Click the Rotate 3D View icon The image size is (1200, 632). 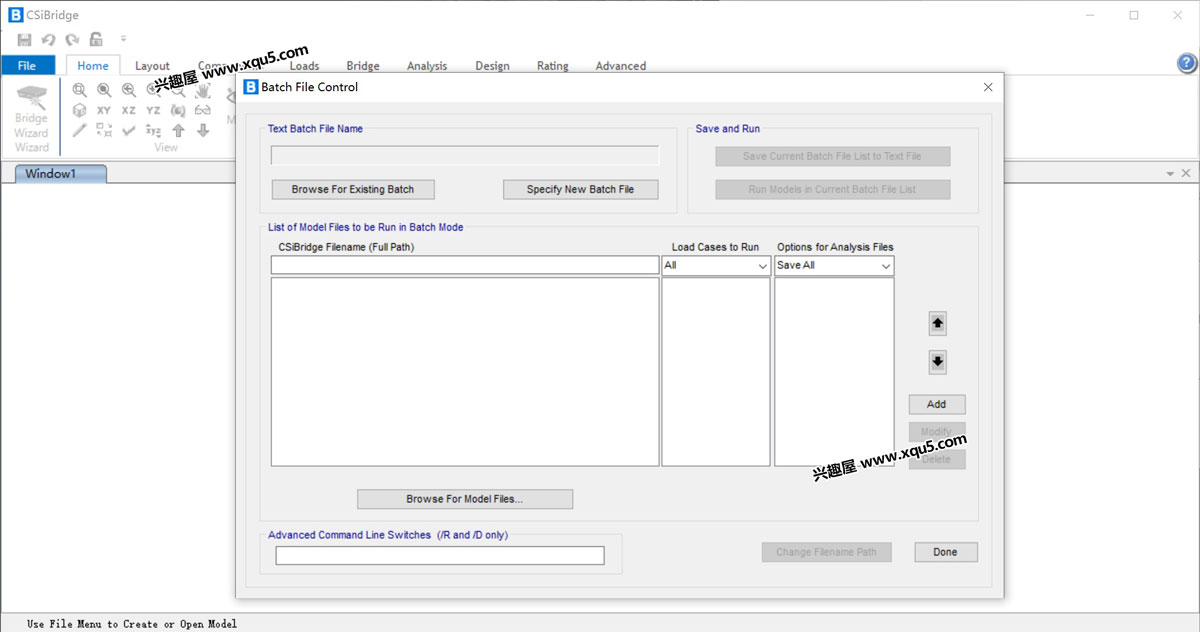click(178, 110)
